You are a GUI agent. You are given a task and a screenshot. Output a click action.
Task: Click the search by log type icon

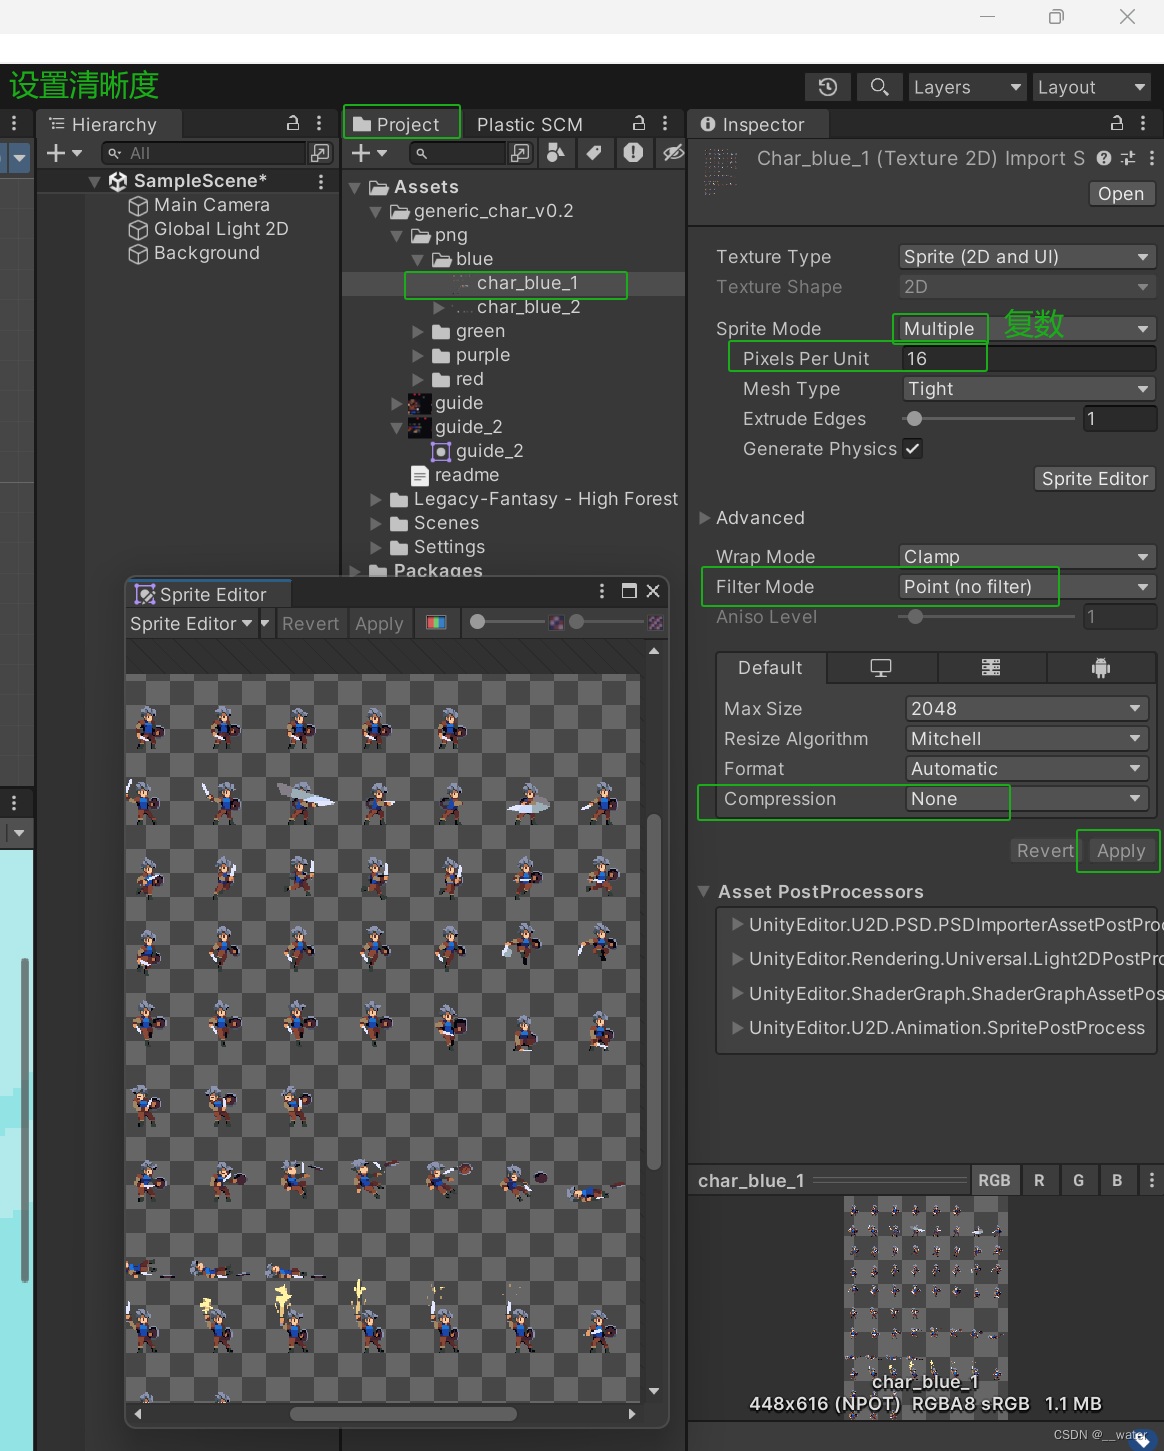[x=633, y=152]
